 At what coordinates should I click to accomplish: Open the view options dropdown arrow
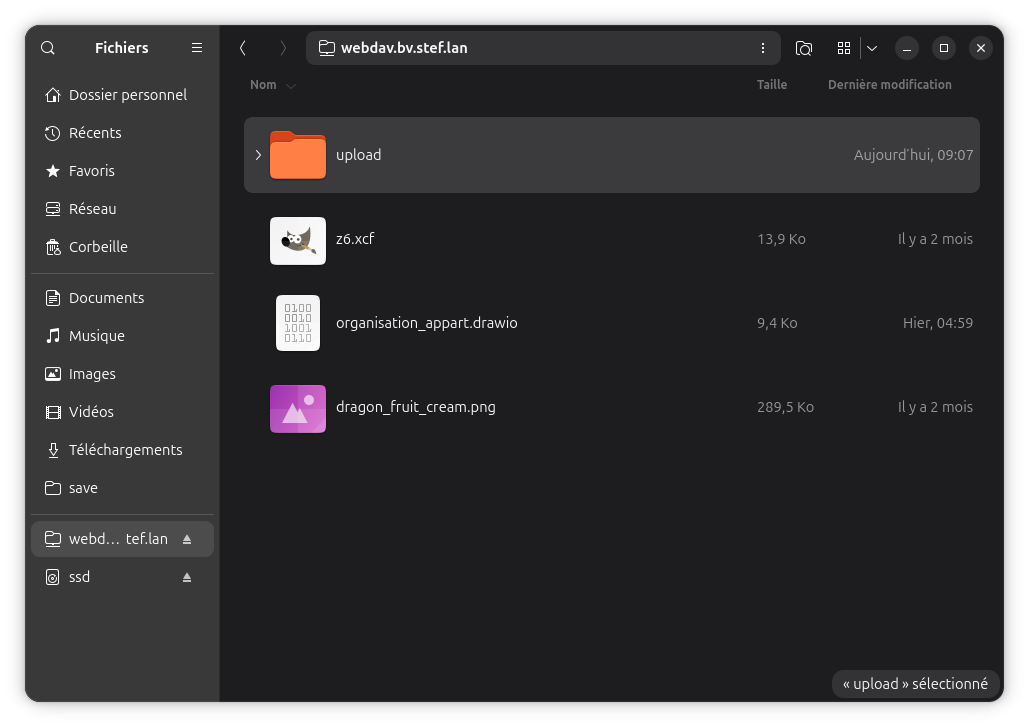coord(872,48)
